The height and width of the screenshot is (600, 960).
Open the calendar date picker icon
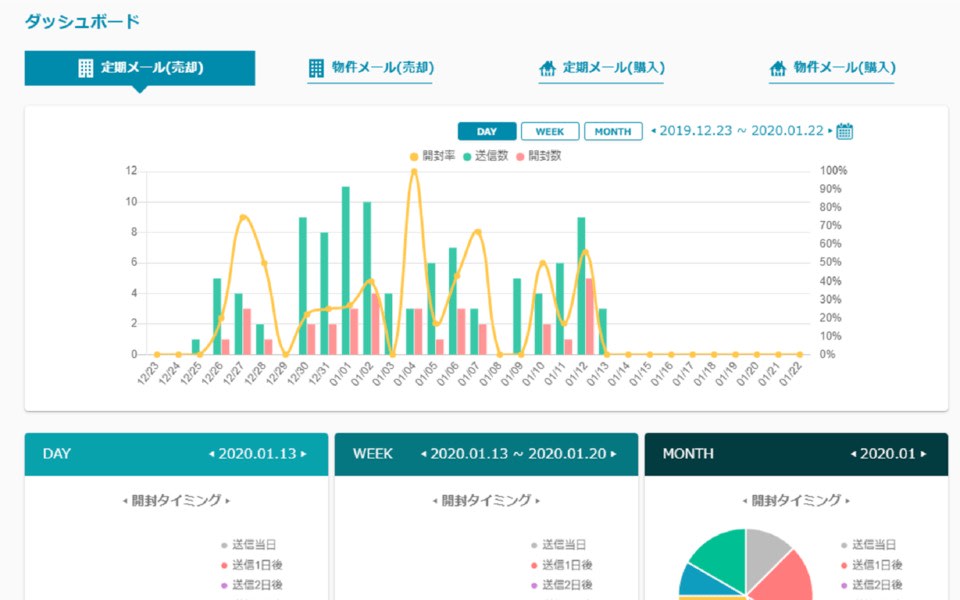844,131
